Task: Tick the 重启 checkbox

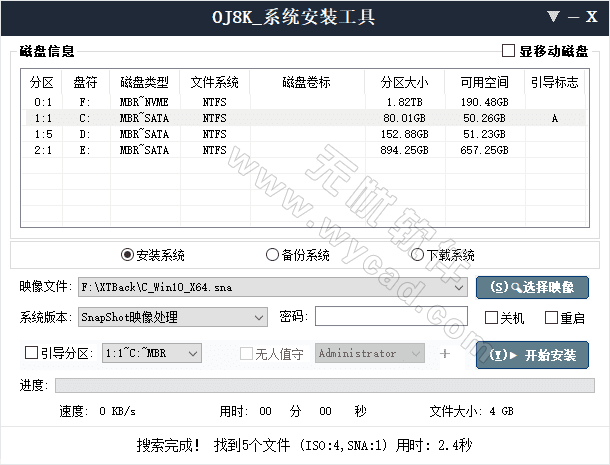Action: click(x=551, y=318)
